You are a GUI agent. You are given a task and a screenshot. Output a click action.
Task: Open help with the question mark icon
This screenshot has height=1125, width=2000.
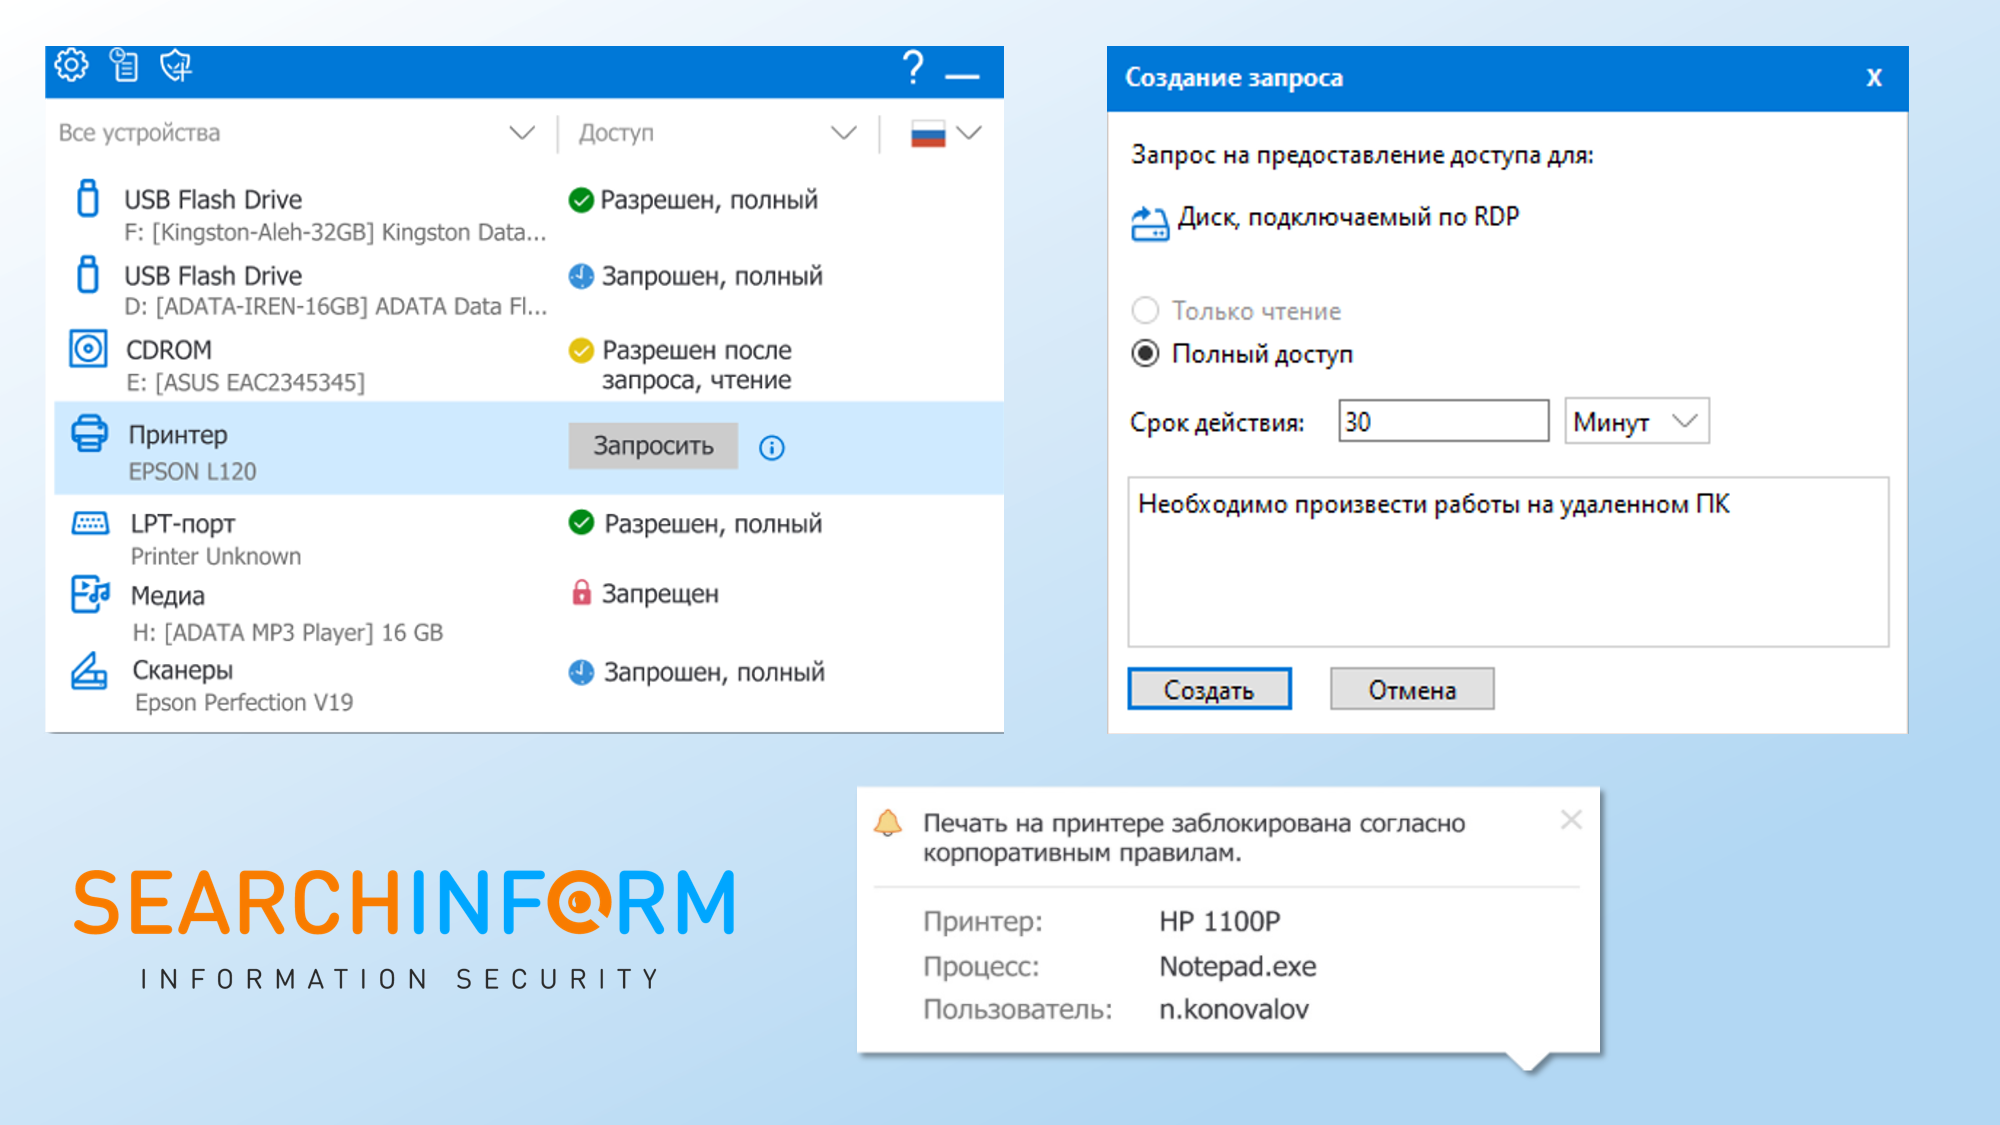(x=912, y=68)
